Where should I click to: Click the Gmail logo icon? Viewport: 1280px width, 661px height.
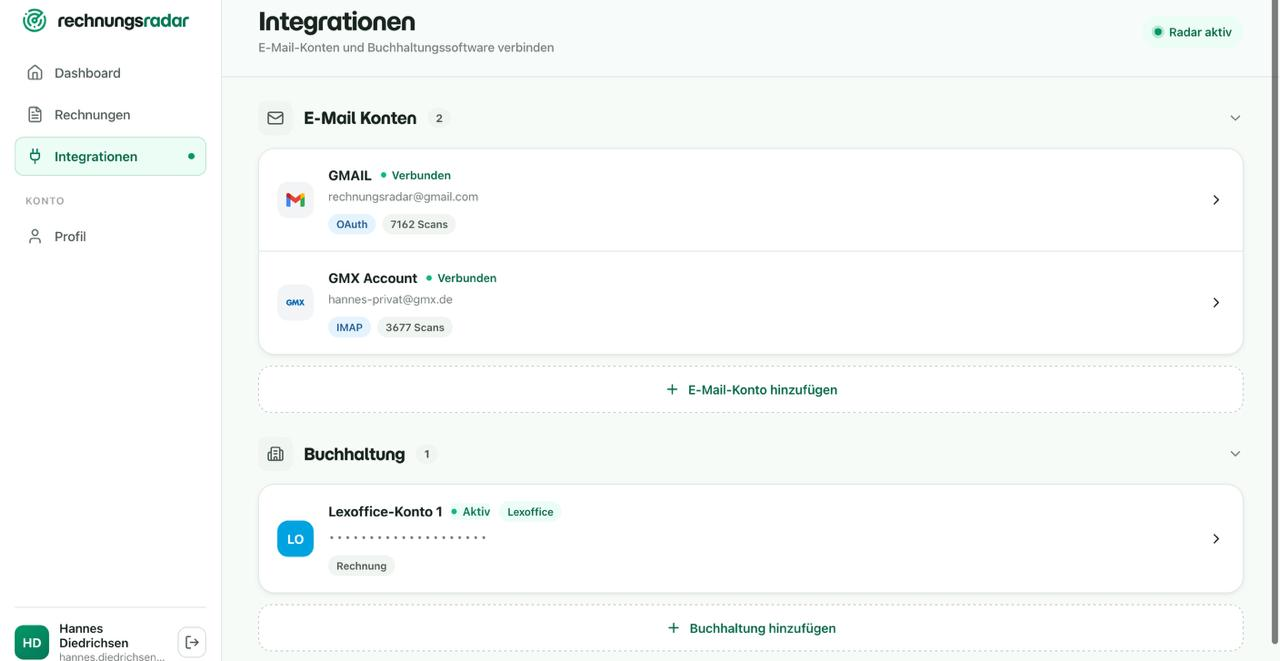pyautogui.click(x=295, y=200)
